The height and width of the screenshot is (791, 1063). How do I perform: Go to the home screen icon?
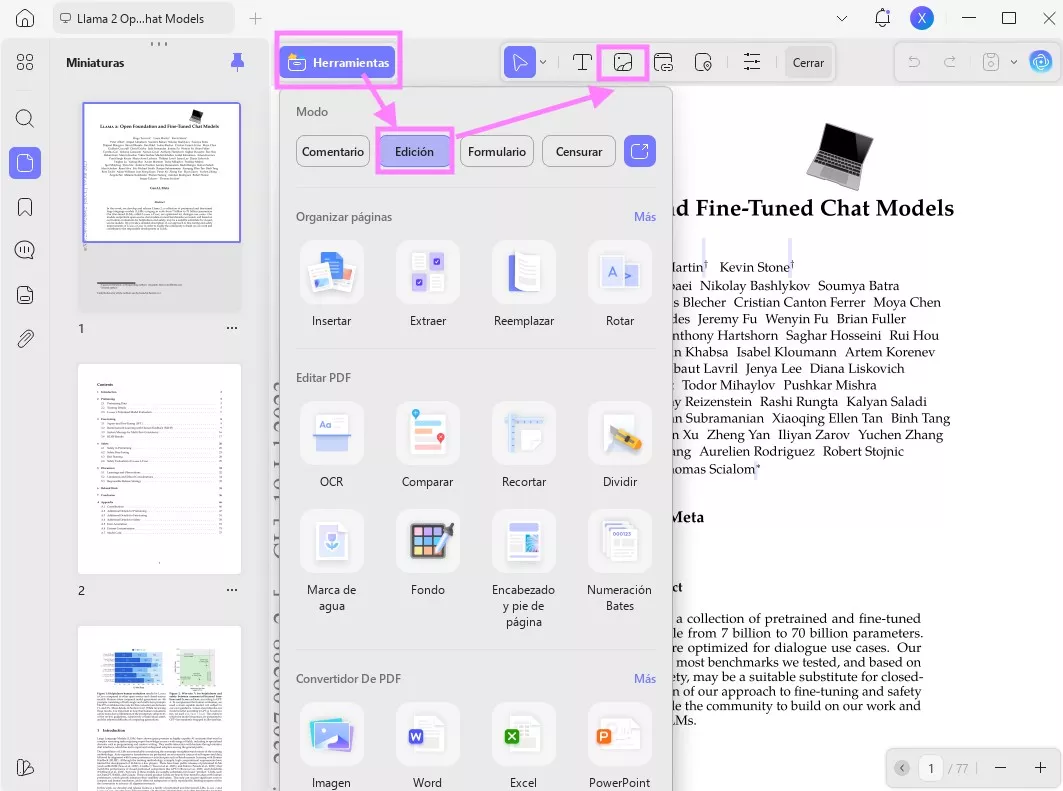pyautogui.click(x=25, y=18)
